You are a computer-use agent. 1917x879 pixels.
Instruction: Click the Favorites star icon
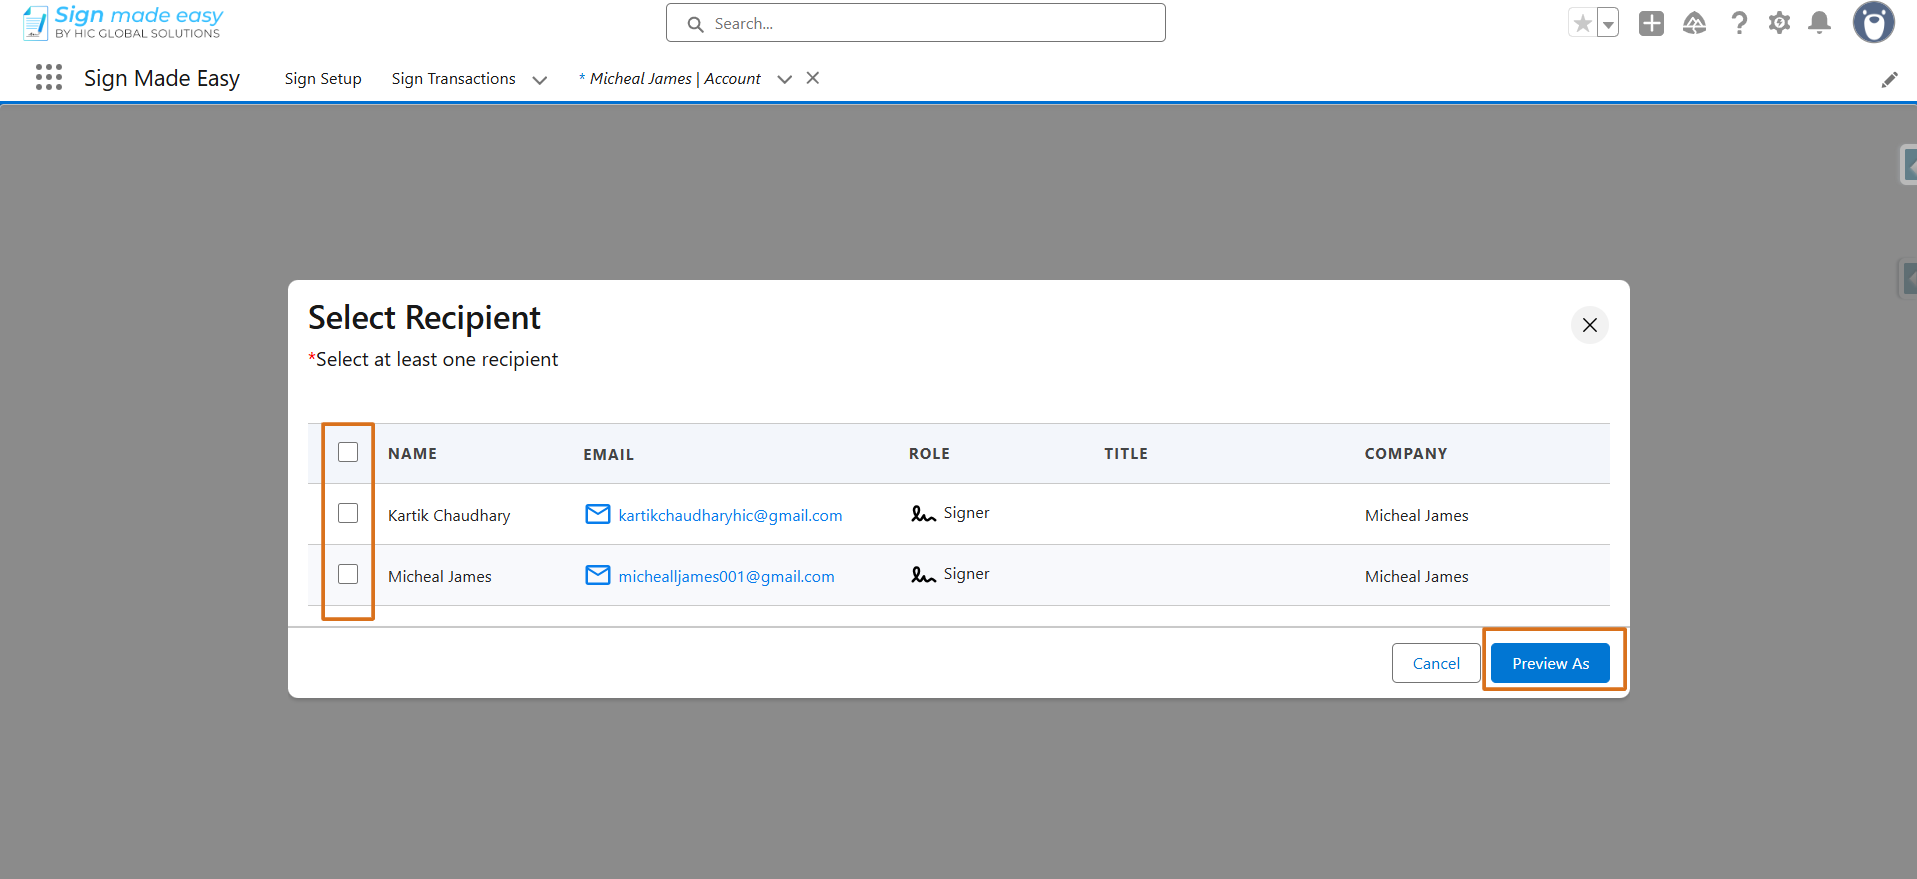click(1582, 23)
